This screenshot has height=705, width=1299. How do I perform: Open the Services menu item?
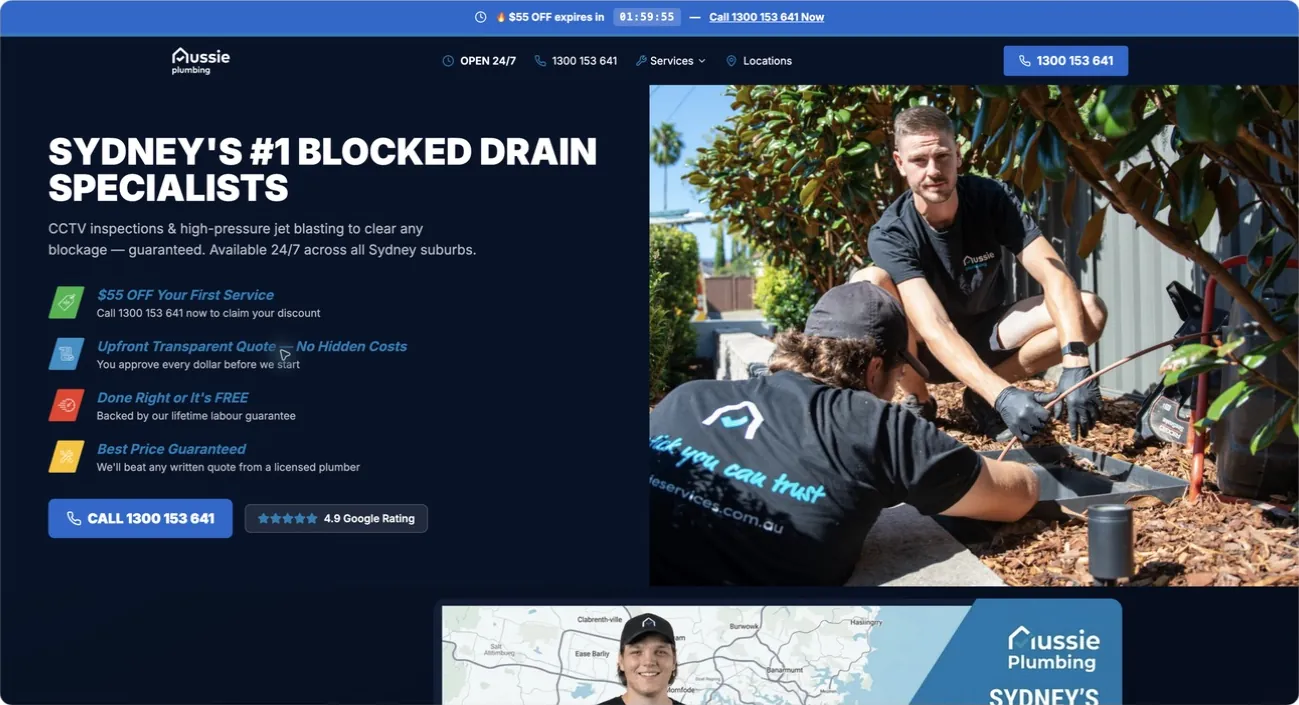(671, 61)
